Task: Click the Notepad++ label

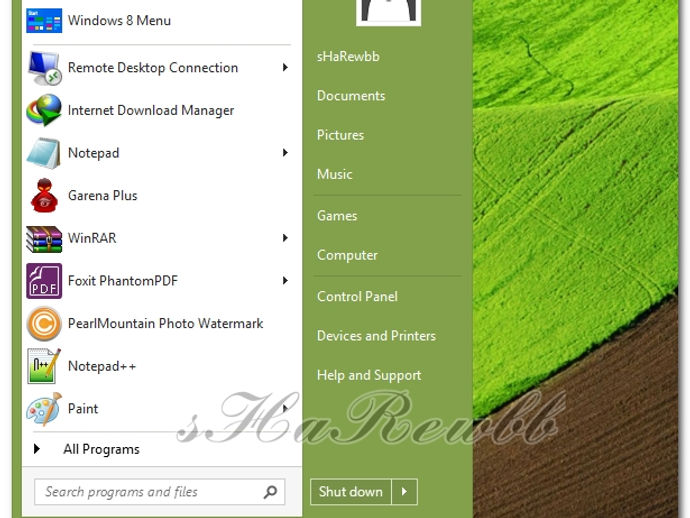Action: [x=102, y=366]
